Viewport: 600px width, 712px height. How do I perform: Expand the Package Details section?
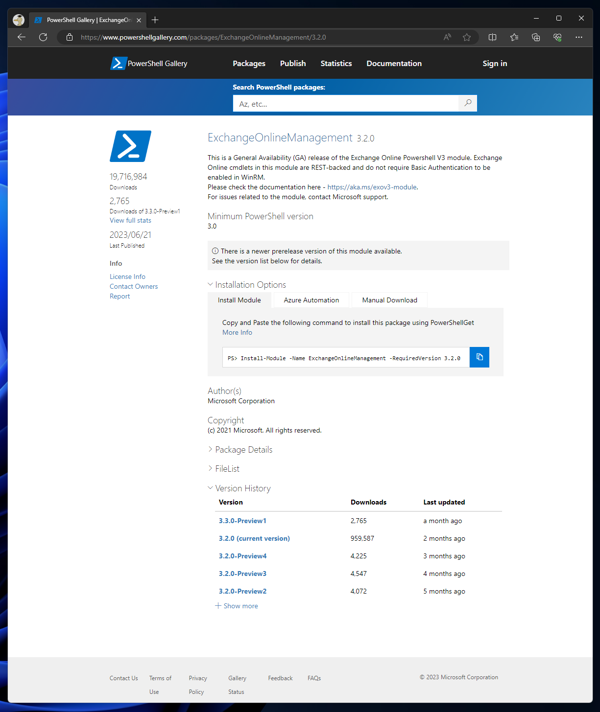point(240,450)
